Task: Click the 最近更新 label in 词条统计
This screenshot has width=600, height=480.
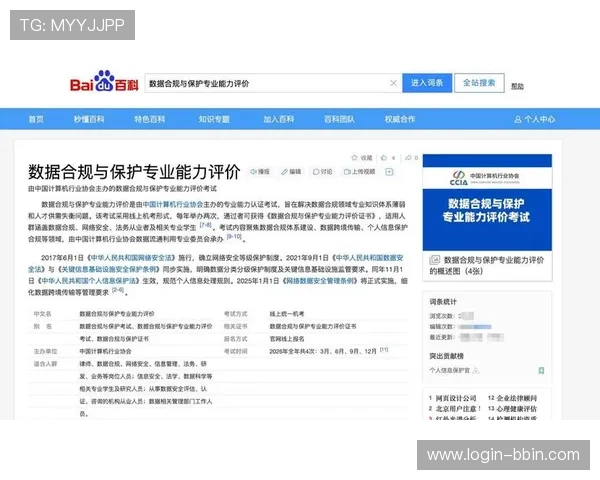Action: click(x=441, y=337)
